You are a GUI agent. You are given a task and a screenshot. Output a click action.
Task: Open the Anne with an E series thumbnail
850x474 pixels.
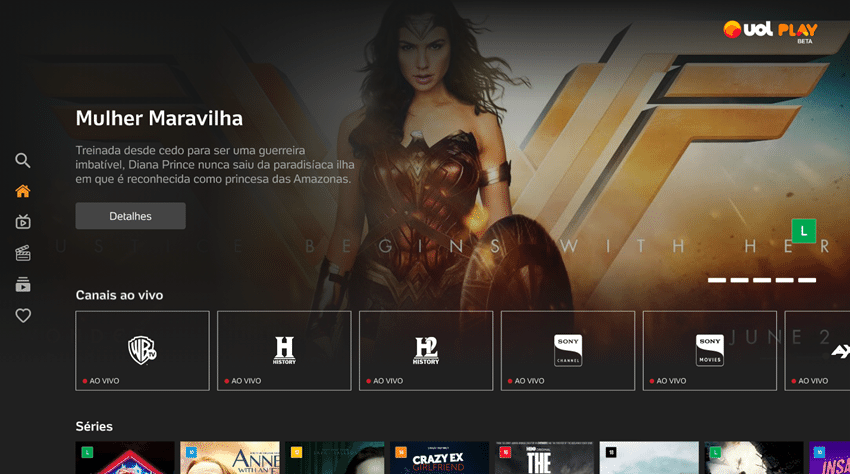coord(230,458)
